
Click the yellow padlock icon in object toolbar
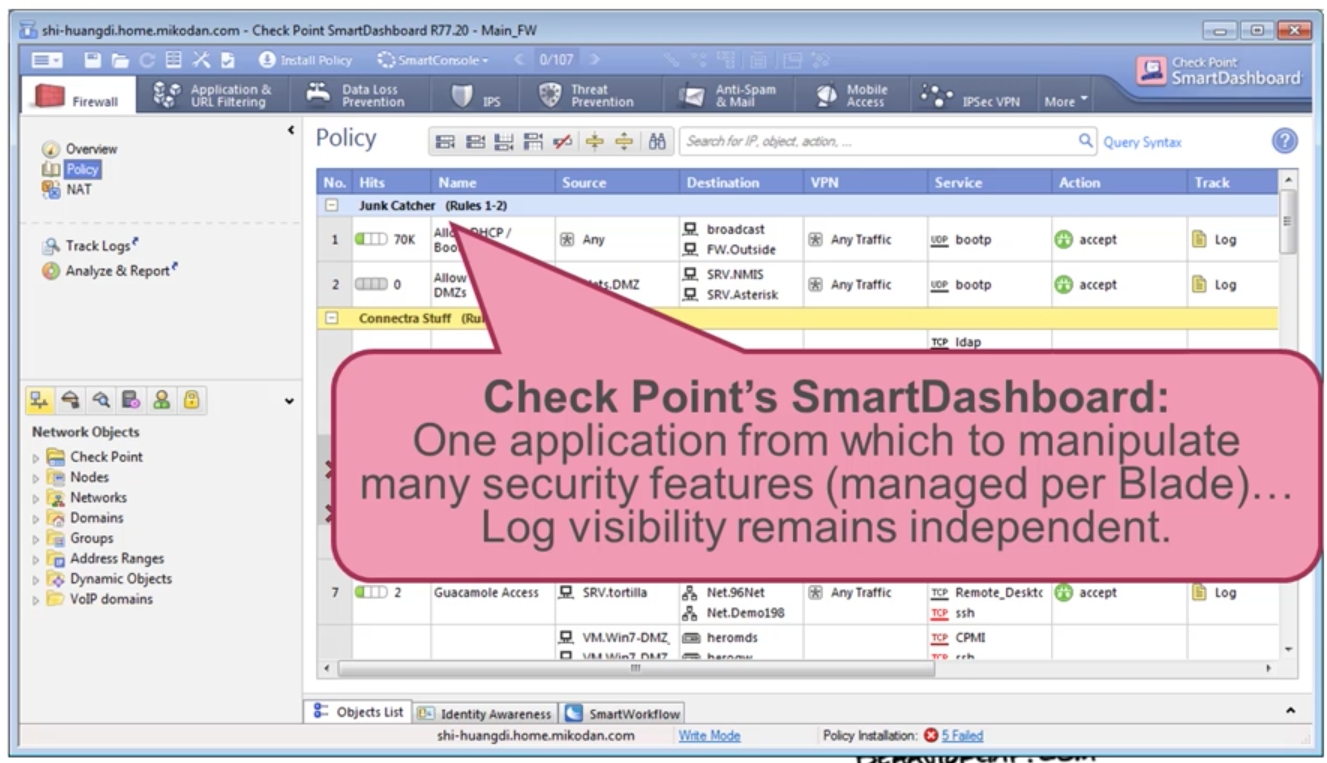(x=189, y=402)
